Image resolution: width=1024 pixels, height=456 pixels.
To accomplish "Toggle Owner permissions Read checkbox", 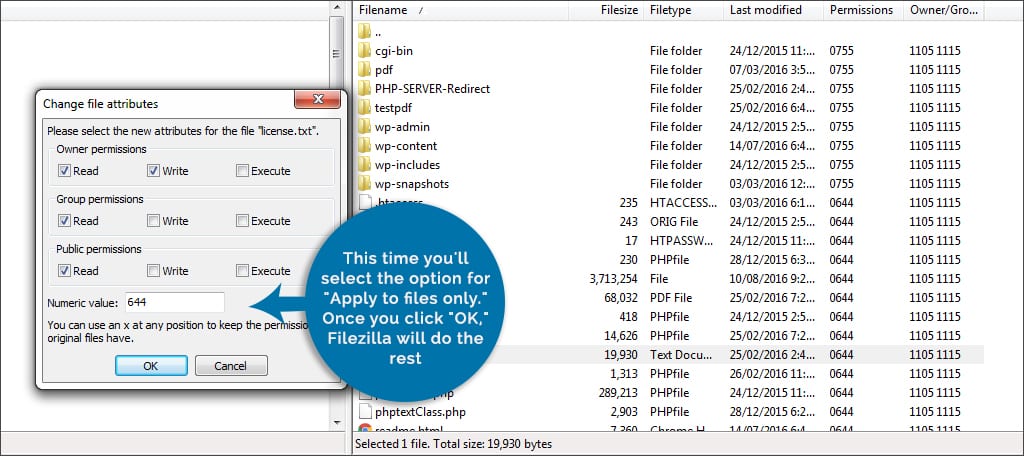I will [x=64, y=171].
